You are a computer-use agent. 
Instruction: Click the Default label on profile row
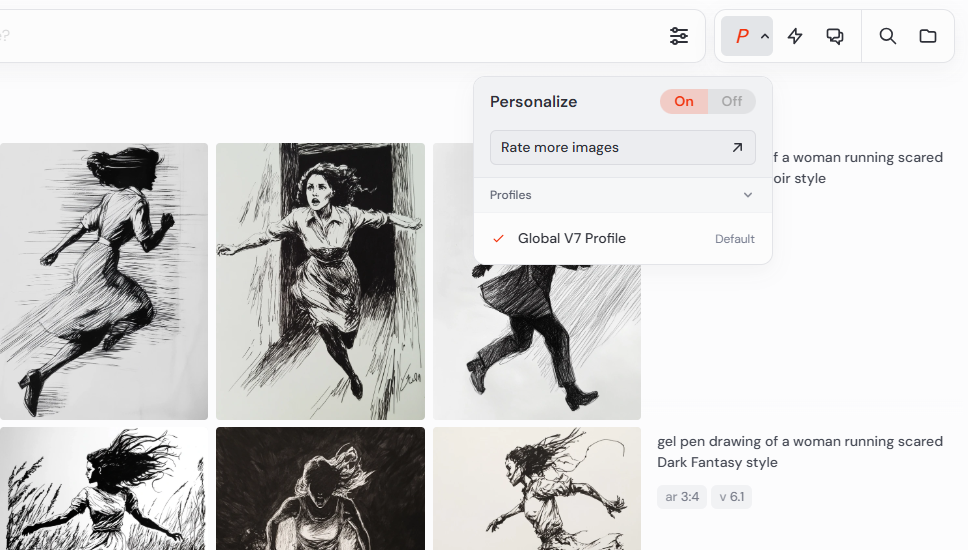coord(734,239)
